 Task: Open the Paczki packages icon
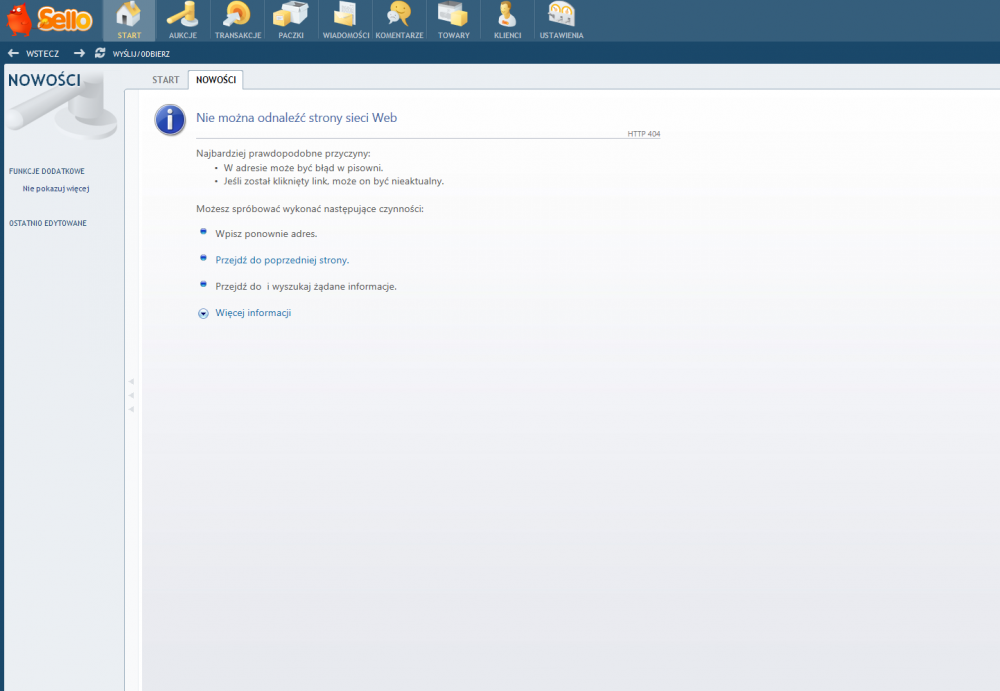291,17
